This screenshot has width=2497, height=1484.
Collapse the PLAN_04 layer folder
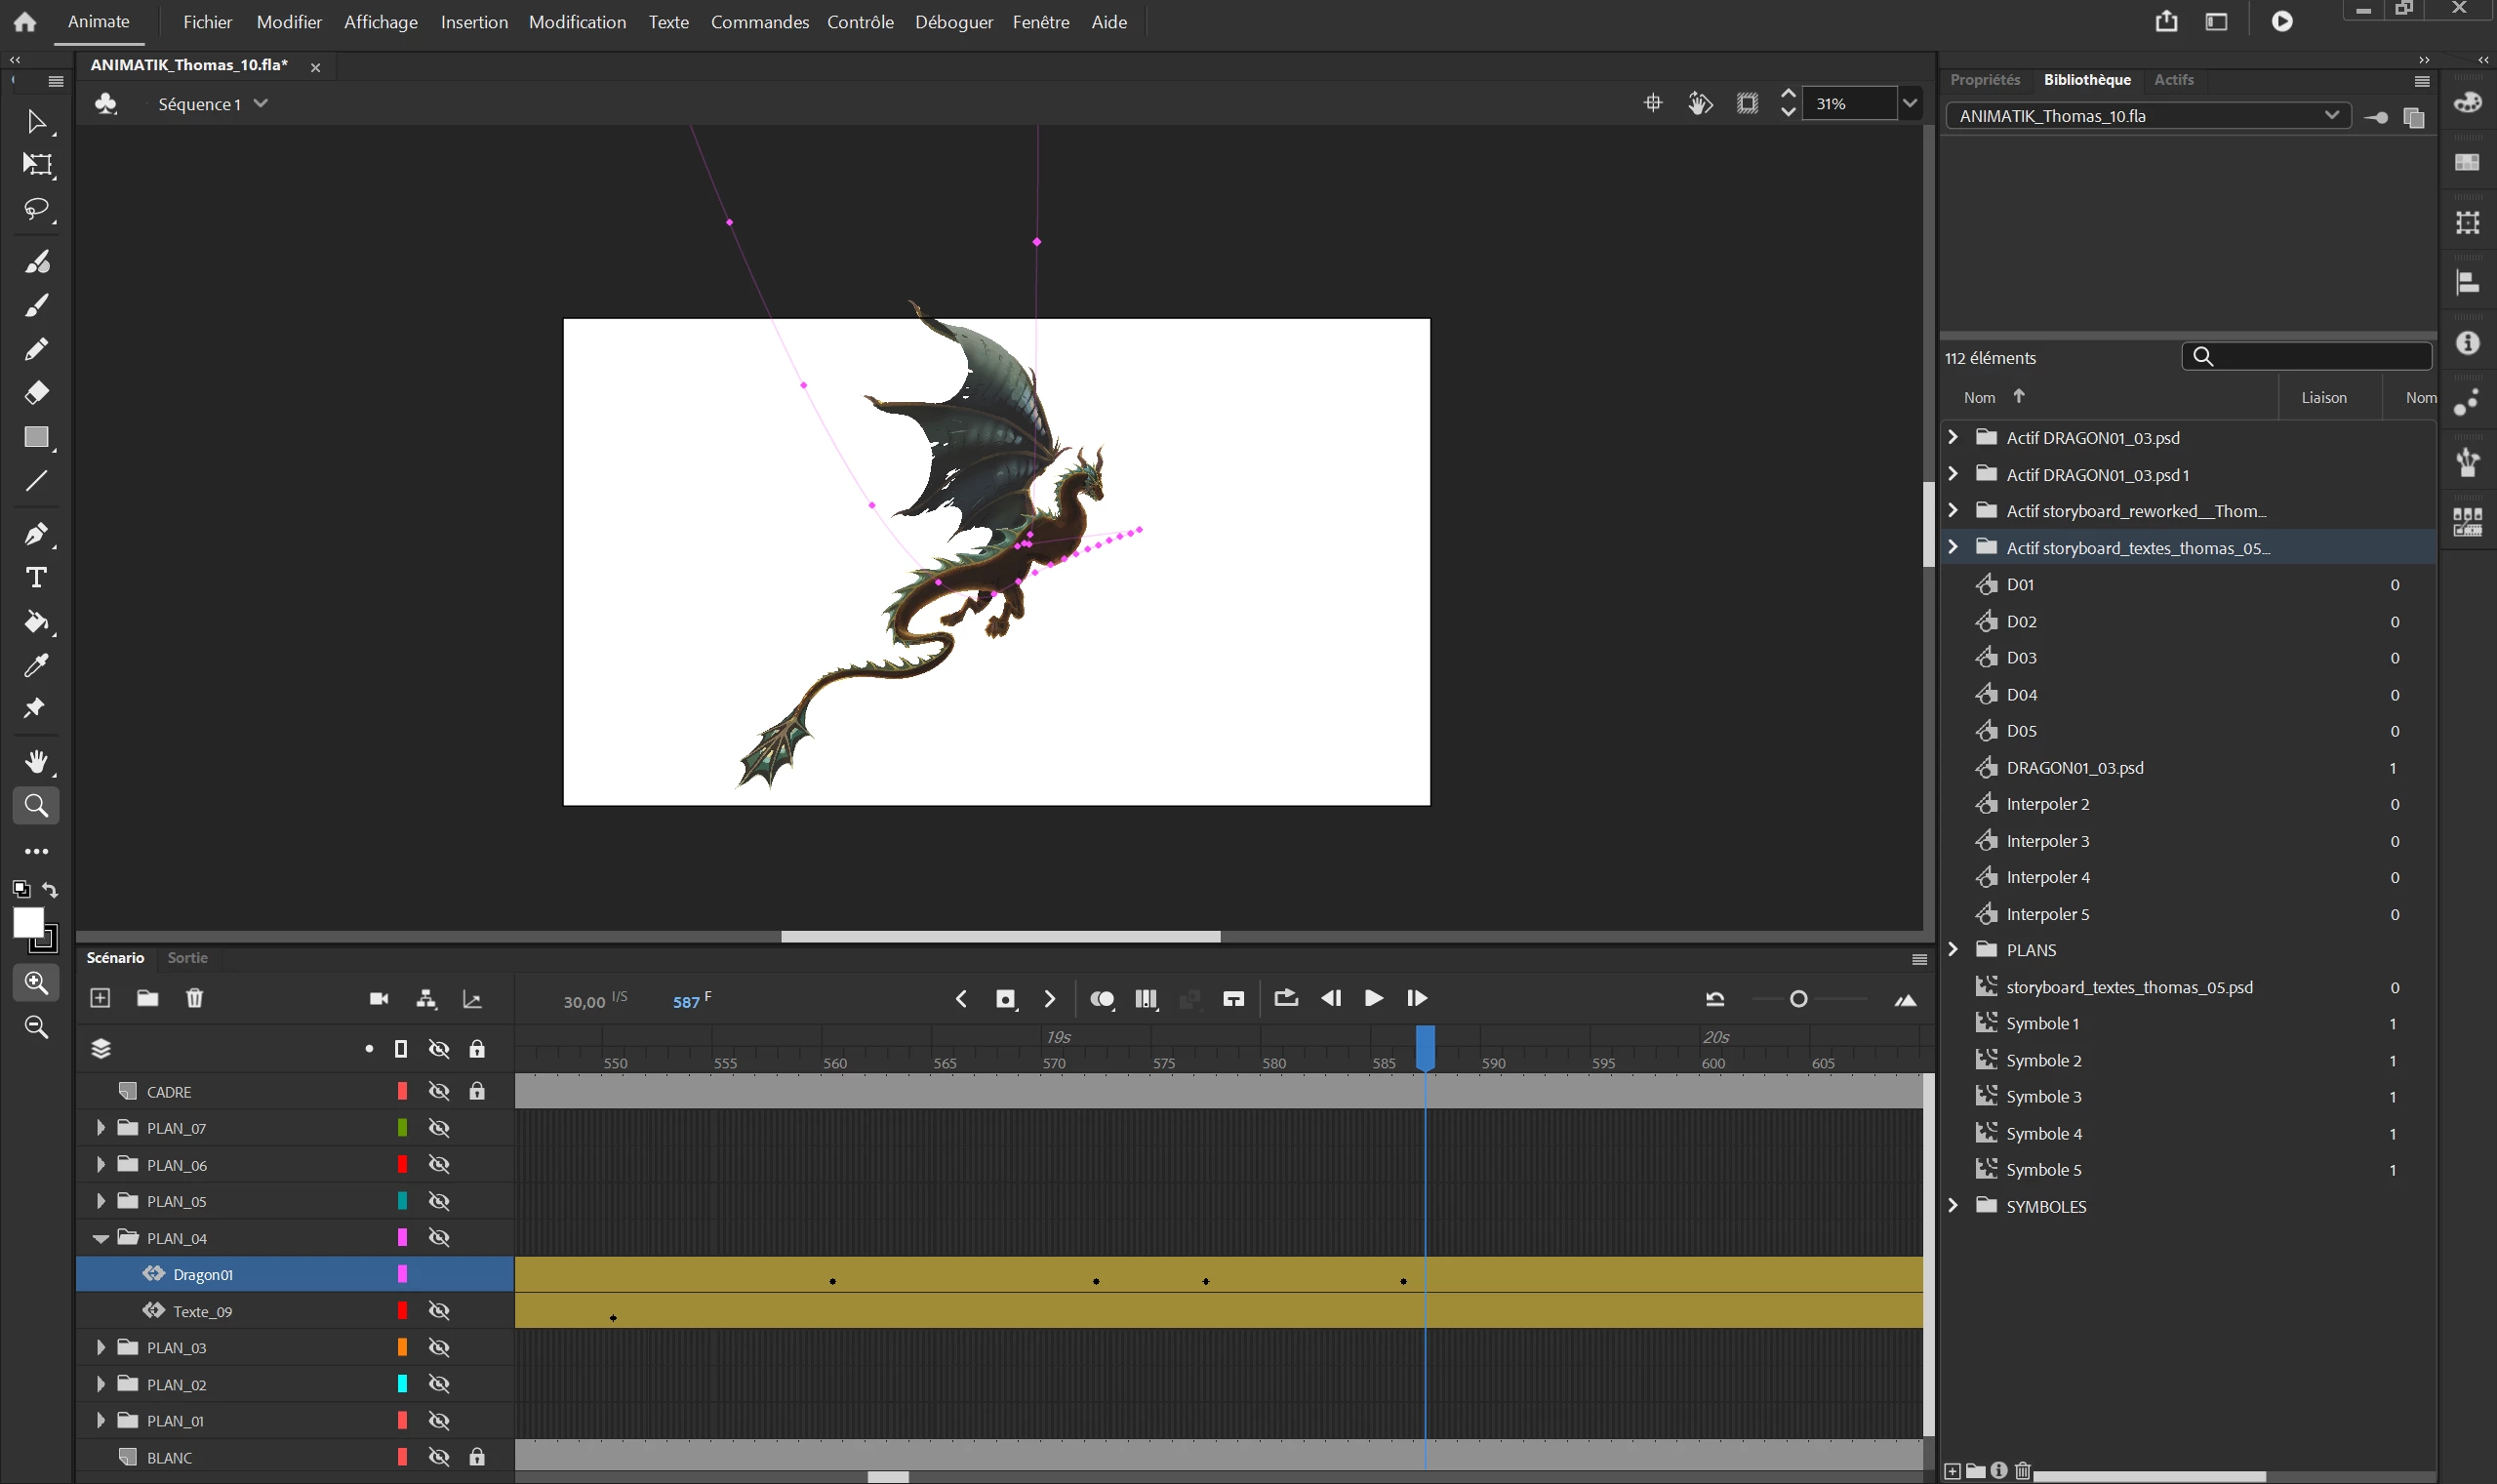coord(100,1238)
